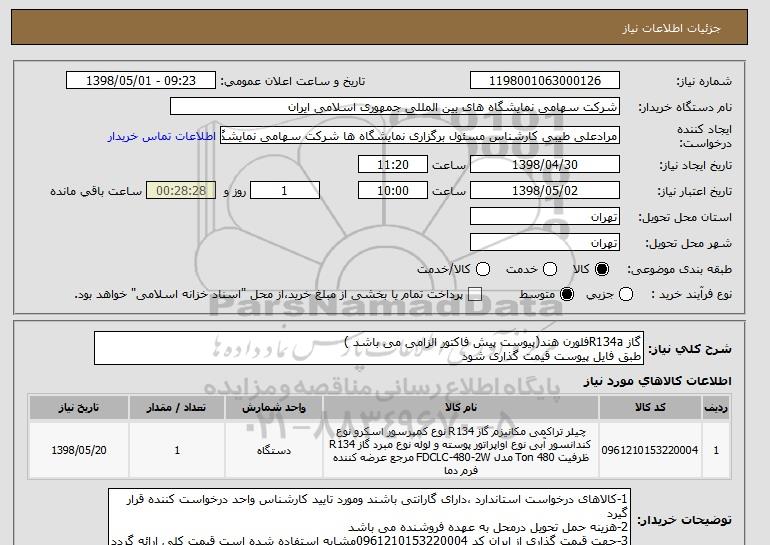Click the delivery city field تهران
Screen dimensions: 770x545
point(545,243)
